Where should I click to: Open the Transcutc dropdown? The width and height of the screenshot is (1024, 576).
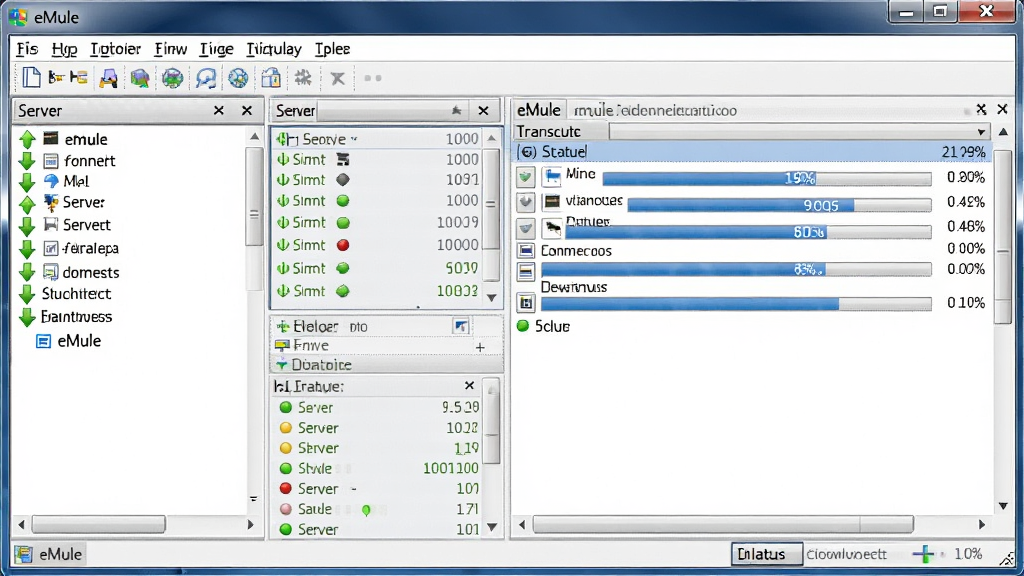pos(981,132)
